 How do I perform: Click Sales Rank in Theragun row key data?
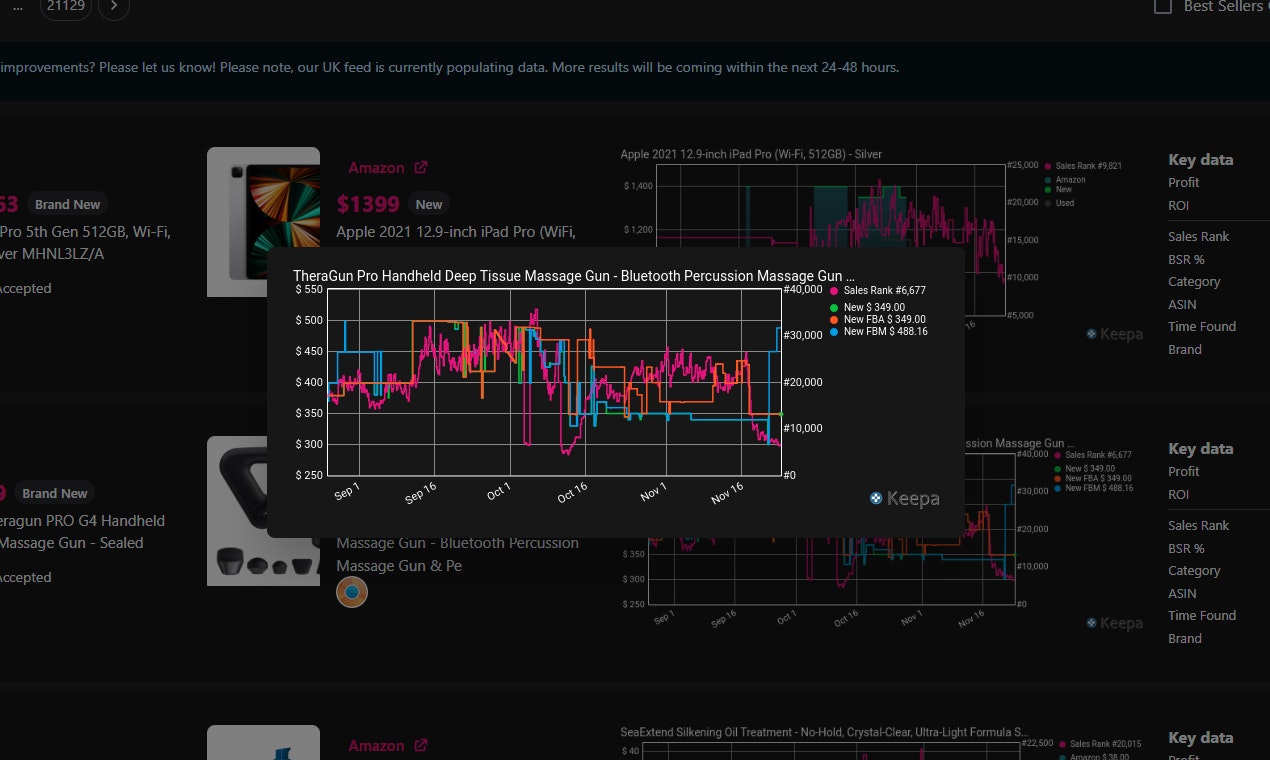point(1198,525)
